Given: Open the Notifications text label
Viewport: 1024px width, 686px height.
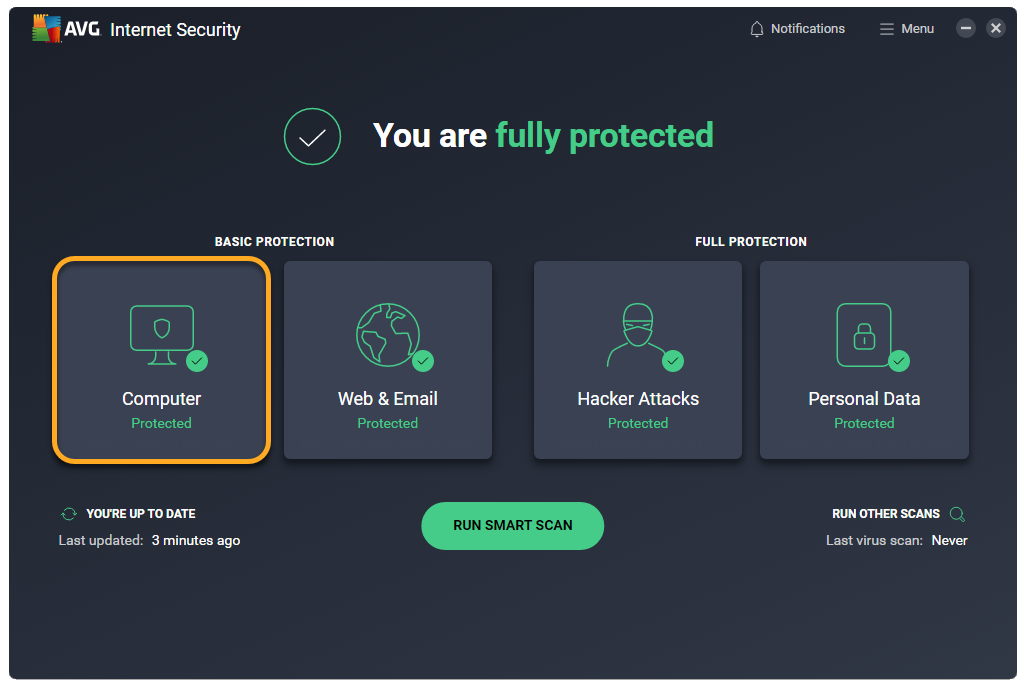Looking at the screenshot, I should pos(807,29).
